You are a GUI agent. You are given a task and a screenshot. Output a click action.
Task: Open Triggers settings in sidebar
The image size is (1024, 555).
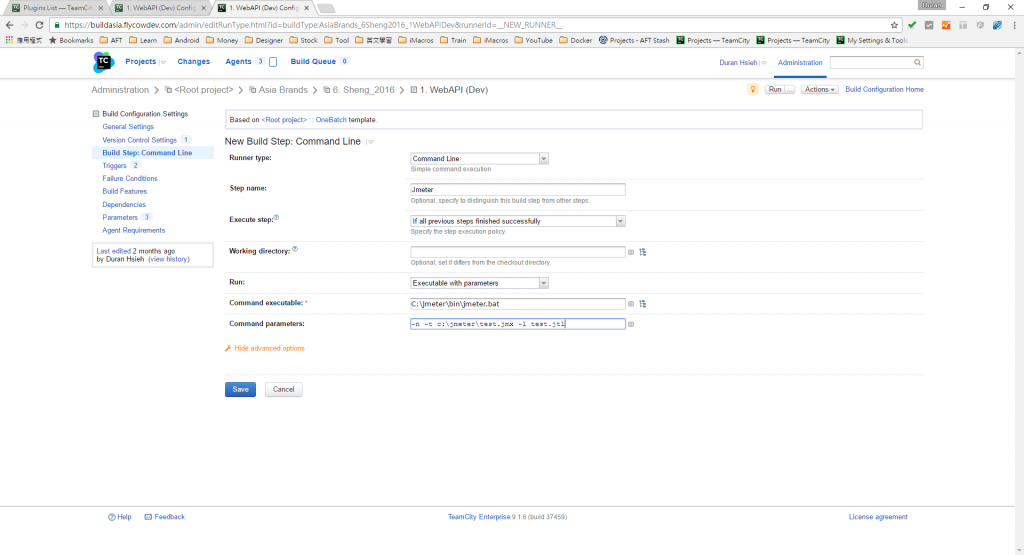coord(114,166)
